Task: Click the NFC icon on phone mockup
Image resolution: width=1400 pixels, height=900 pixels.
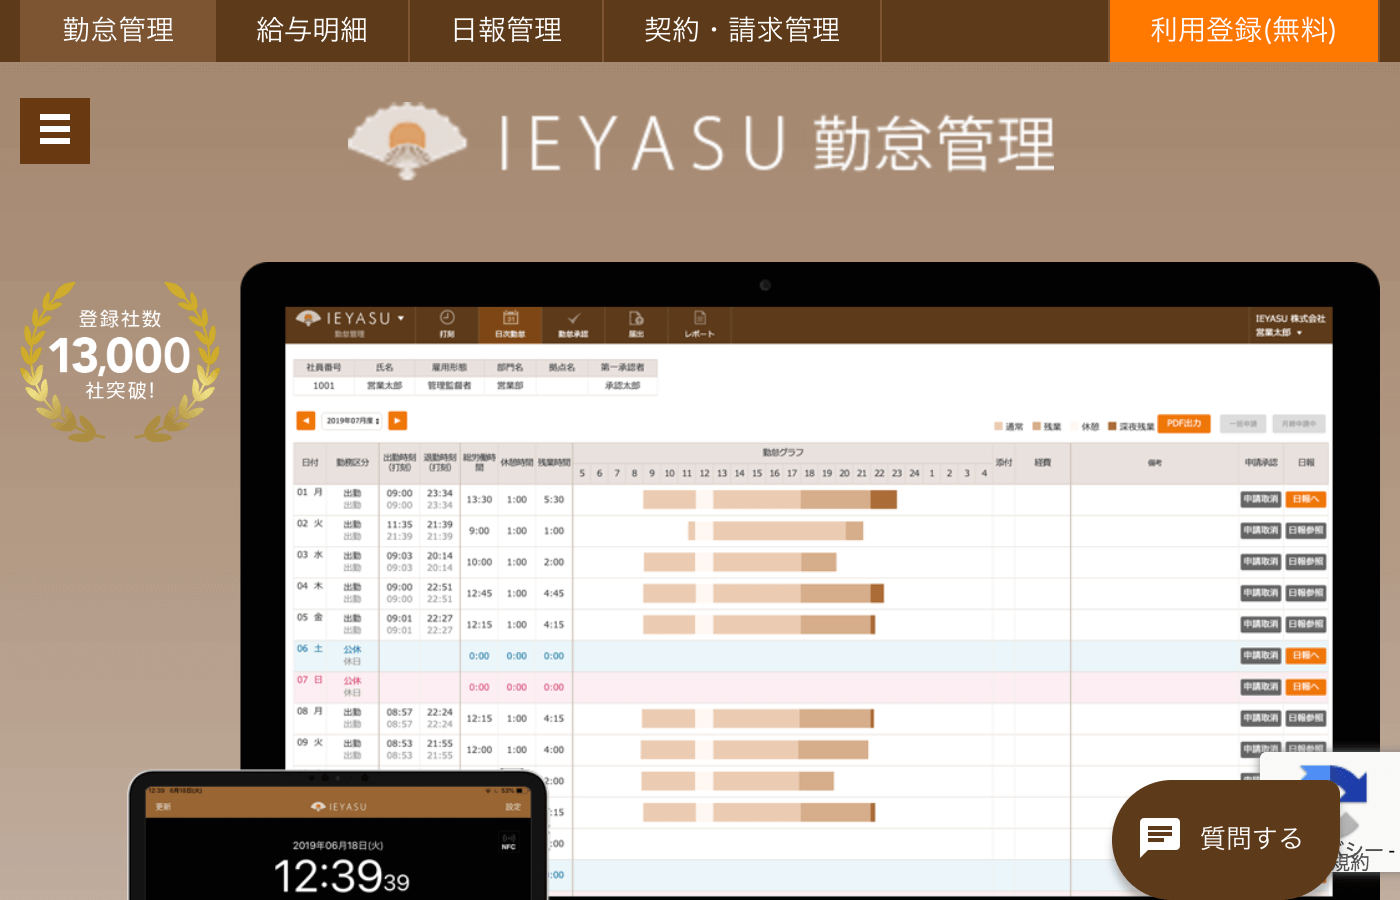Action: (508, 842)
